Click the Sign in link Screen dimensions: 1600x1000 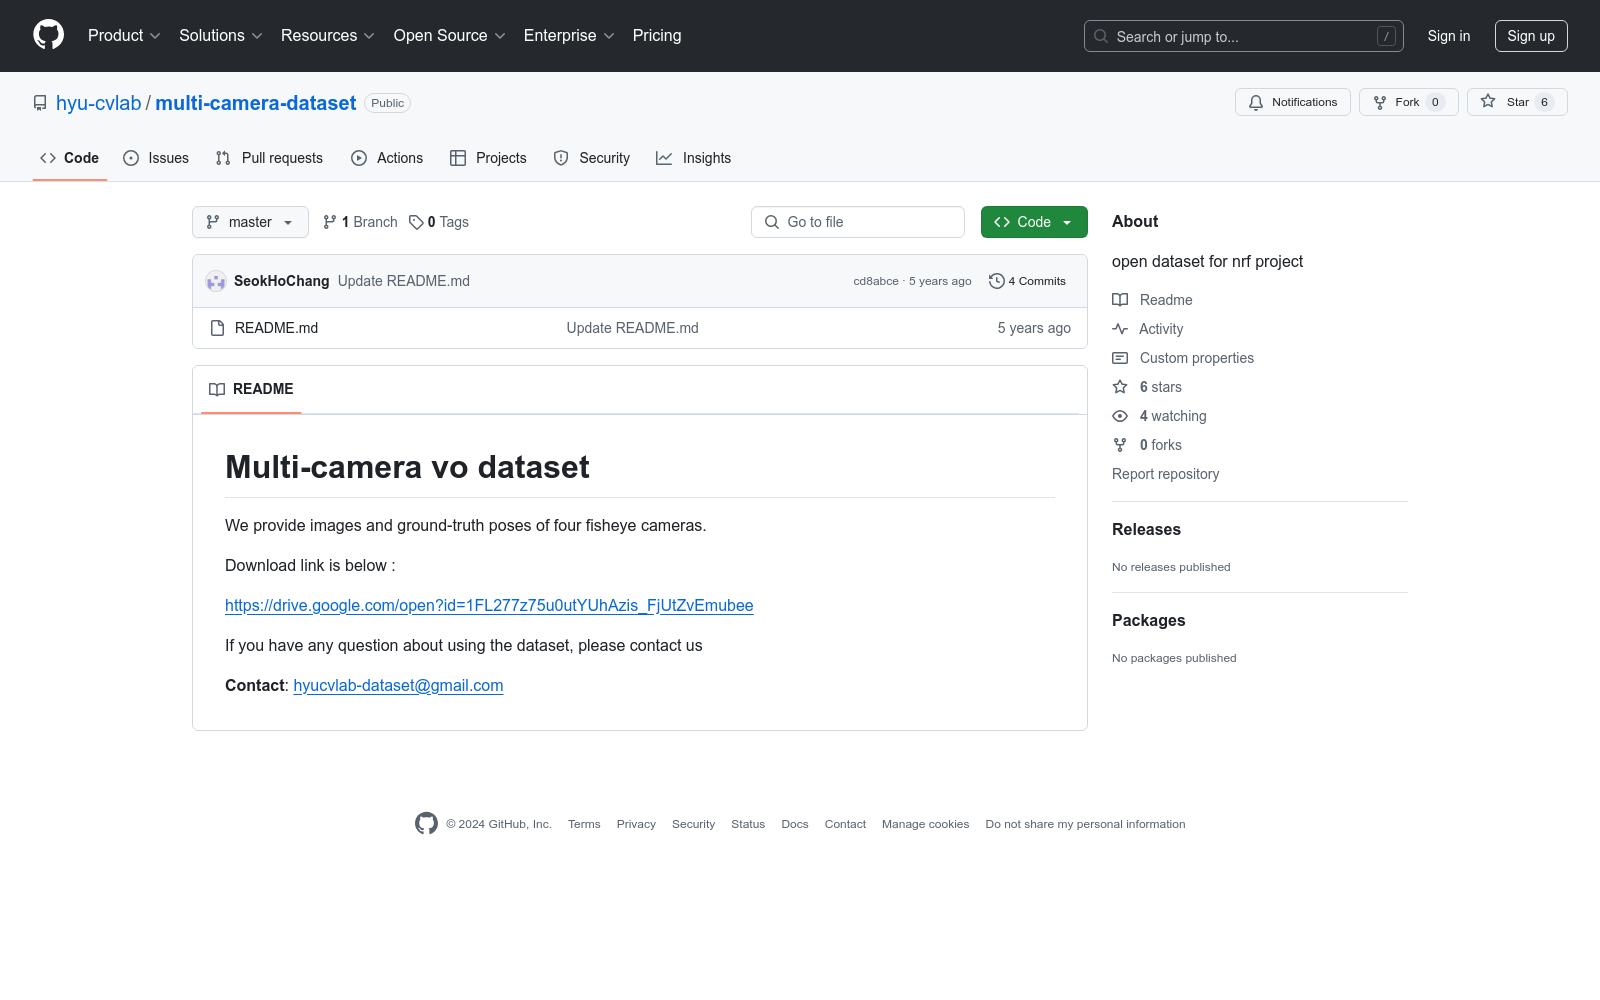tap(1449, 36)
